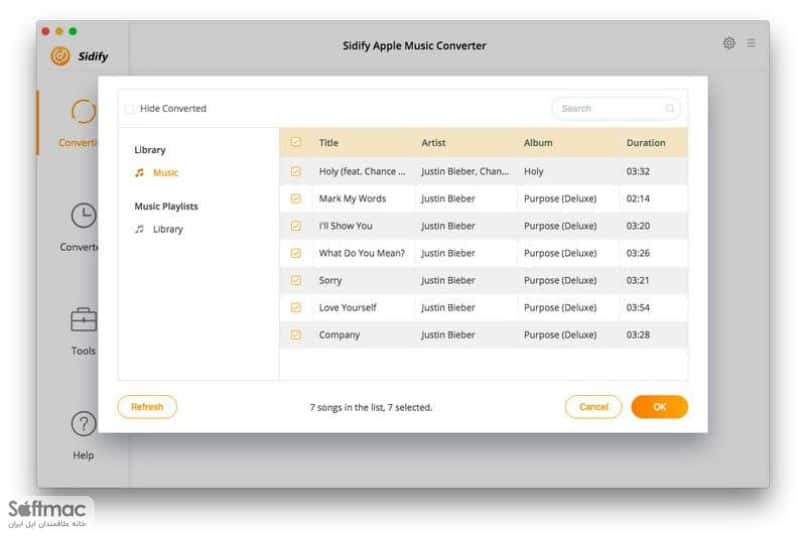The height and width of the screenshot is (540, 806).
Task: Select the song title Company
Action: pyautogui.click(x=339, y=335)
